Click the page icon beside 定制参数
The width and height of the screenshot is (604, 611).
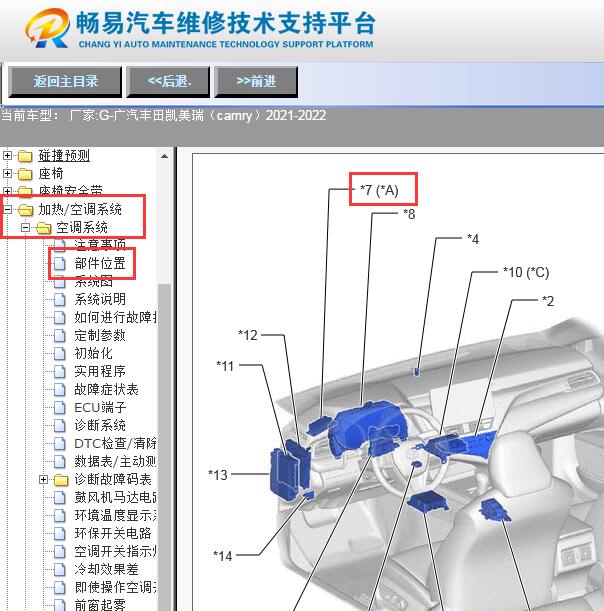tap(59, 335)
